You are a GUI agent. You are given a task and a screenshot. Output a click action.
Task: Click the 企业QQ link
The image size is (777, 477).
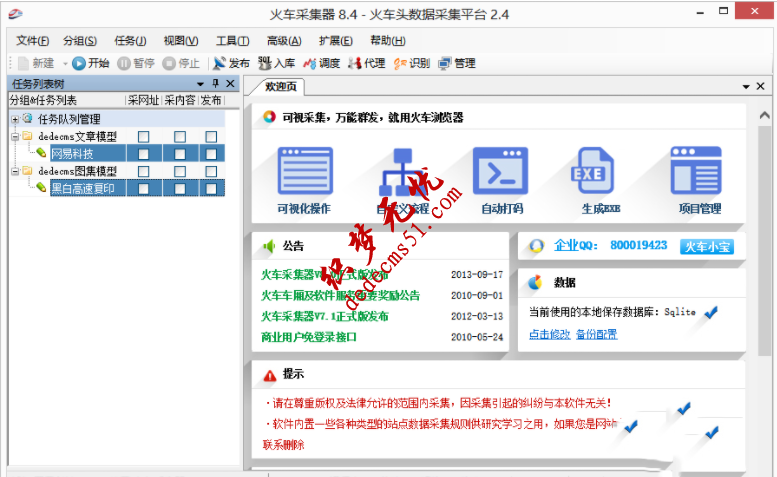click(576, 245)
